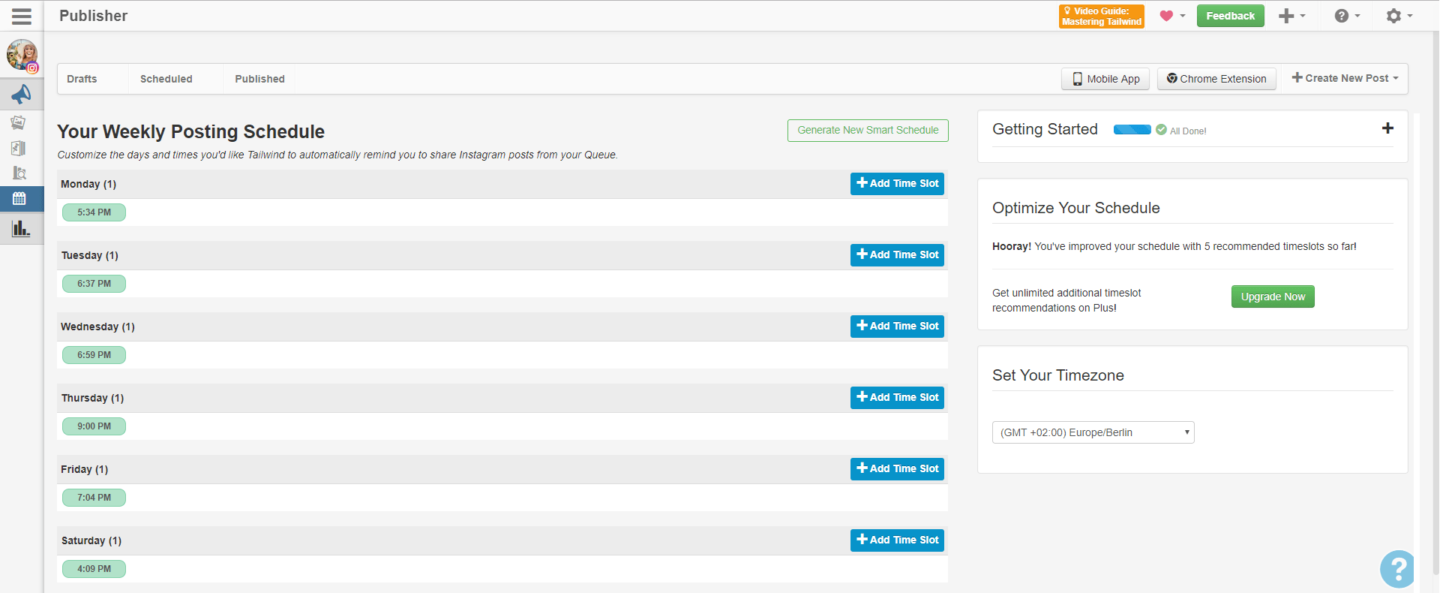Click the Getting Started progress bar
The height and width of the screenshot is (593, 1440).
(1132, 130)
